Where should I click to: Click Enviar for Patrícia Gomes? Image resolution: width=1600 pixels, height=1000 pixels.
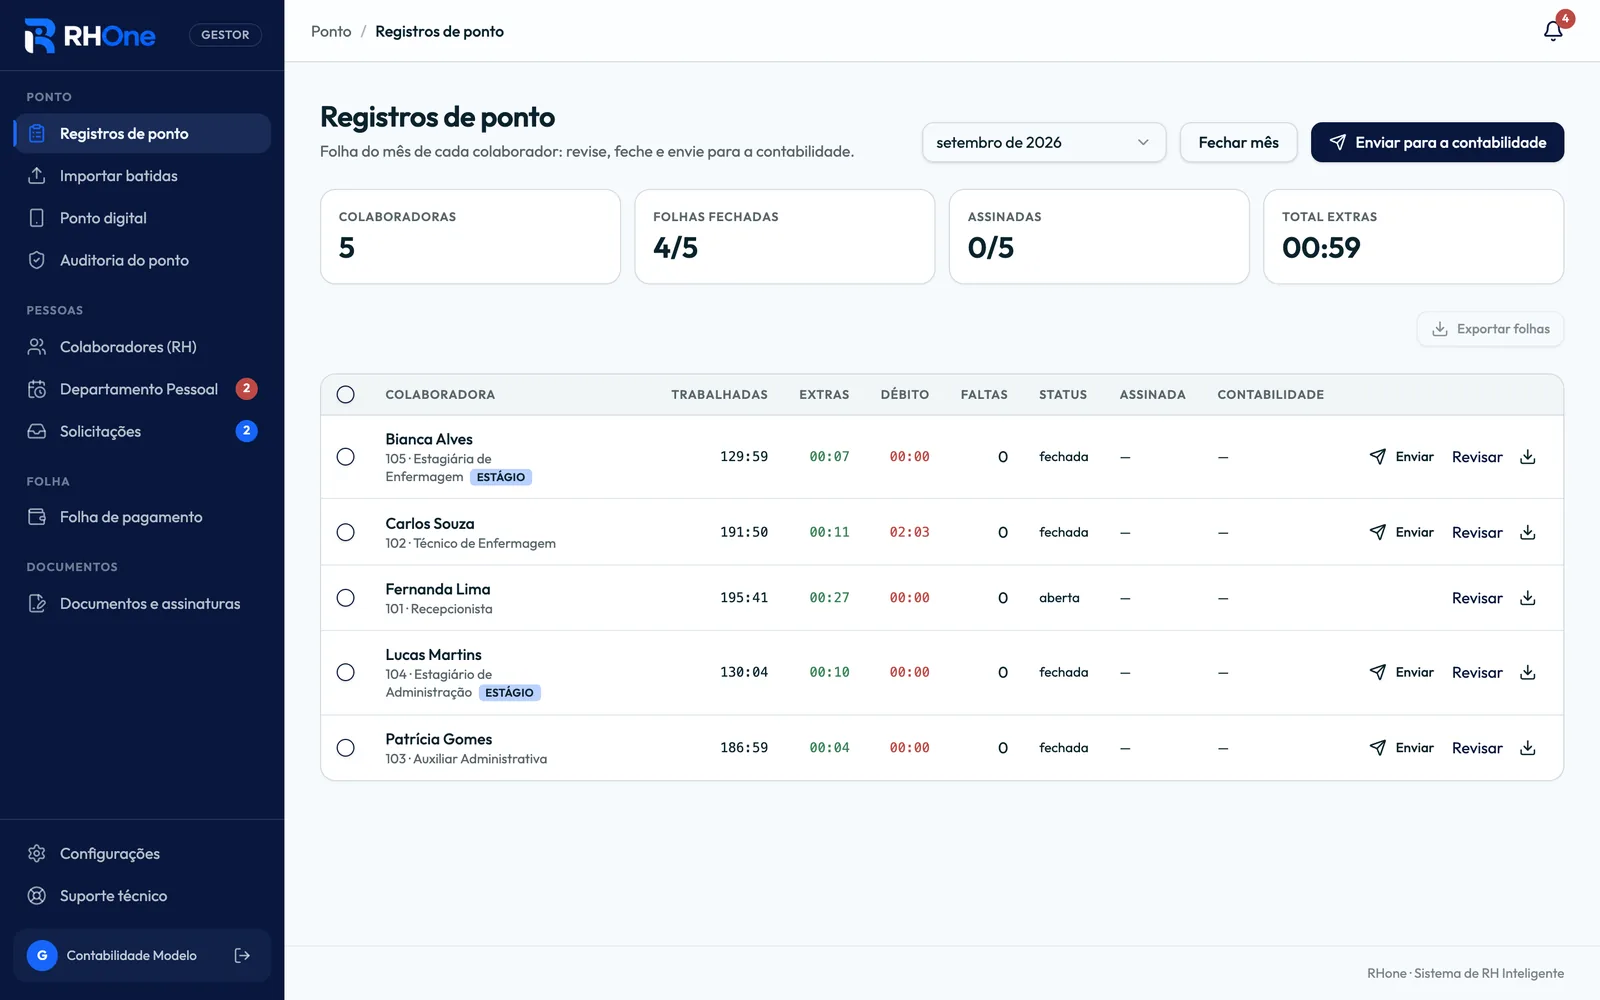1401,748
